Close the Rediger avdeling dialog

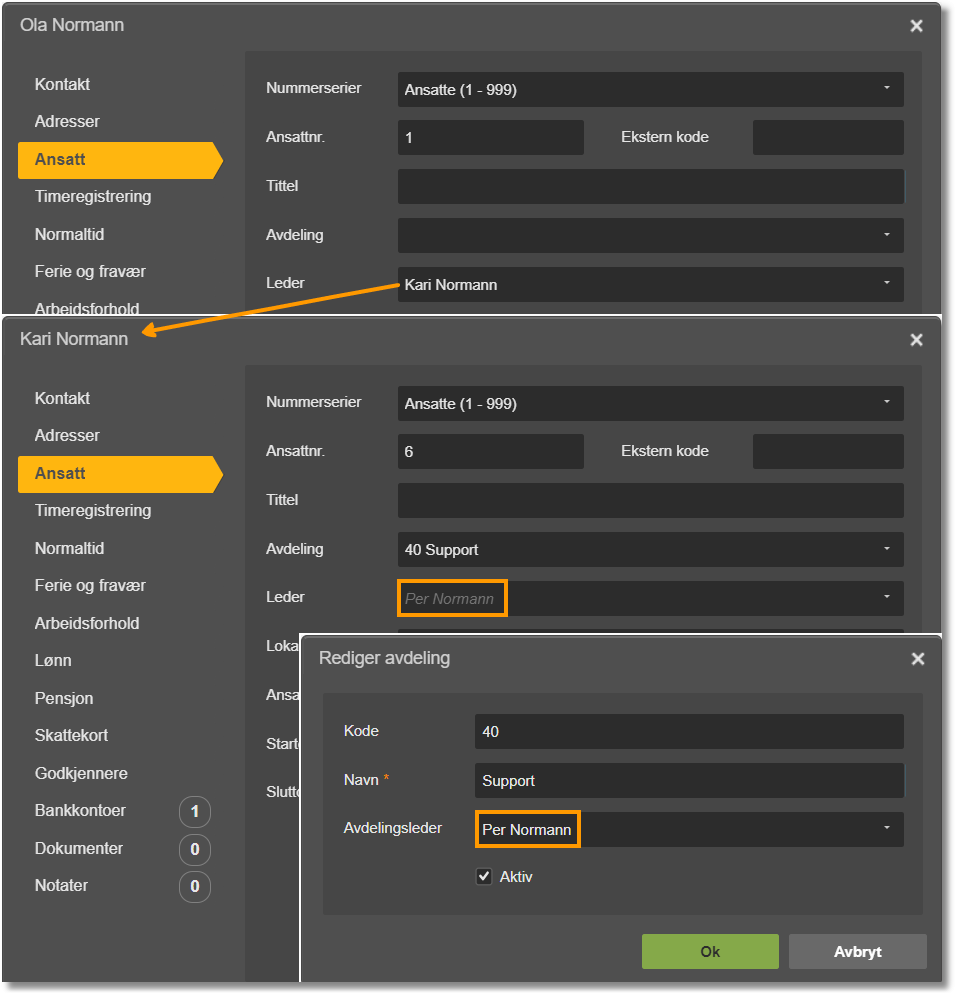click(x=917, y=659)
